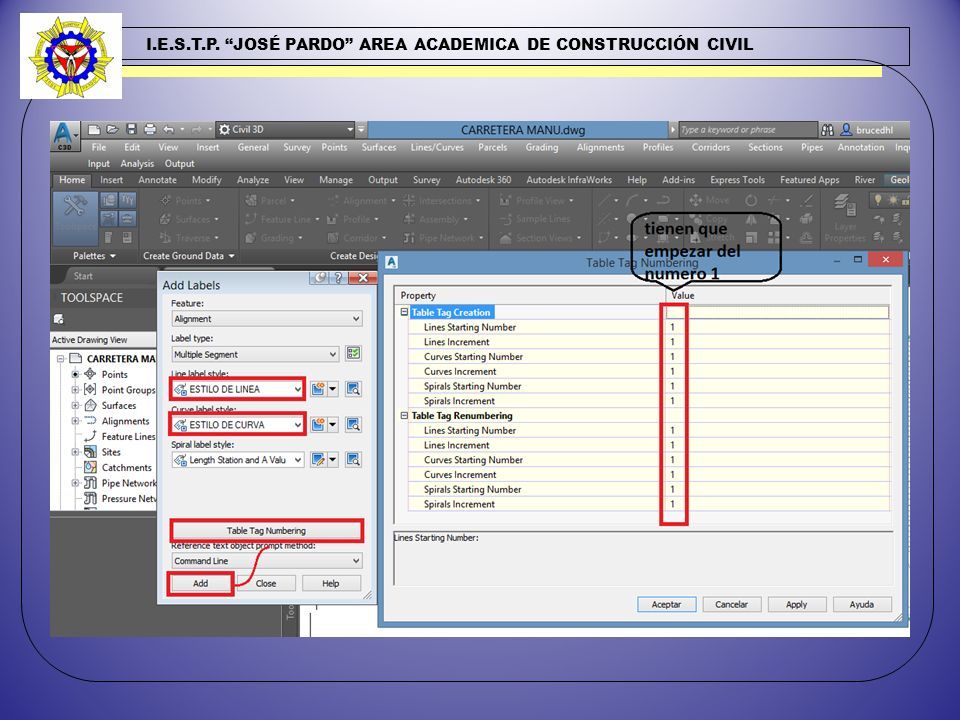Click the Cancelar button
The width and height of the screenshot is (960, 720).
pos(732,604)
